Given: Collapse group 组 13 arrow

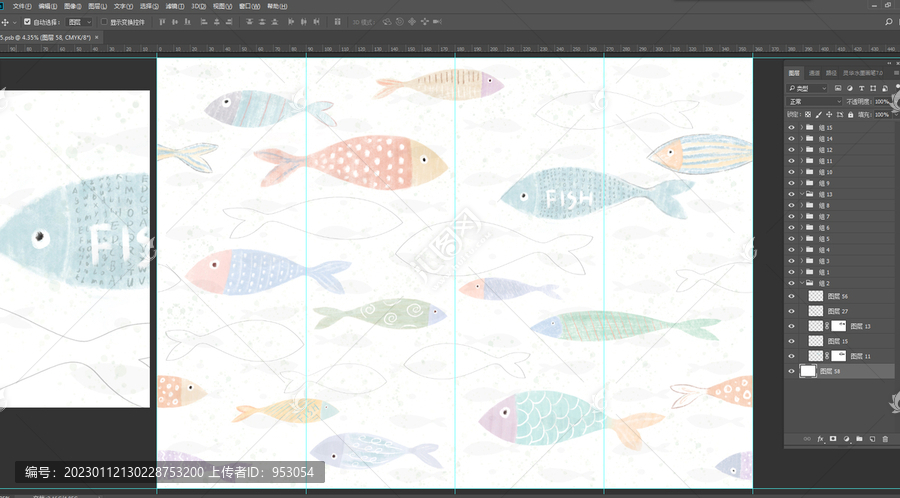Looking at the screenshot, I should click(802, 194).
